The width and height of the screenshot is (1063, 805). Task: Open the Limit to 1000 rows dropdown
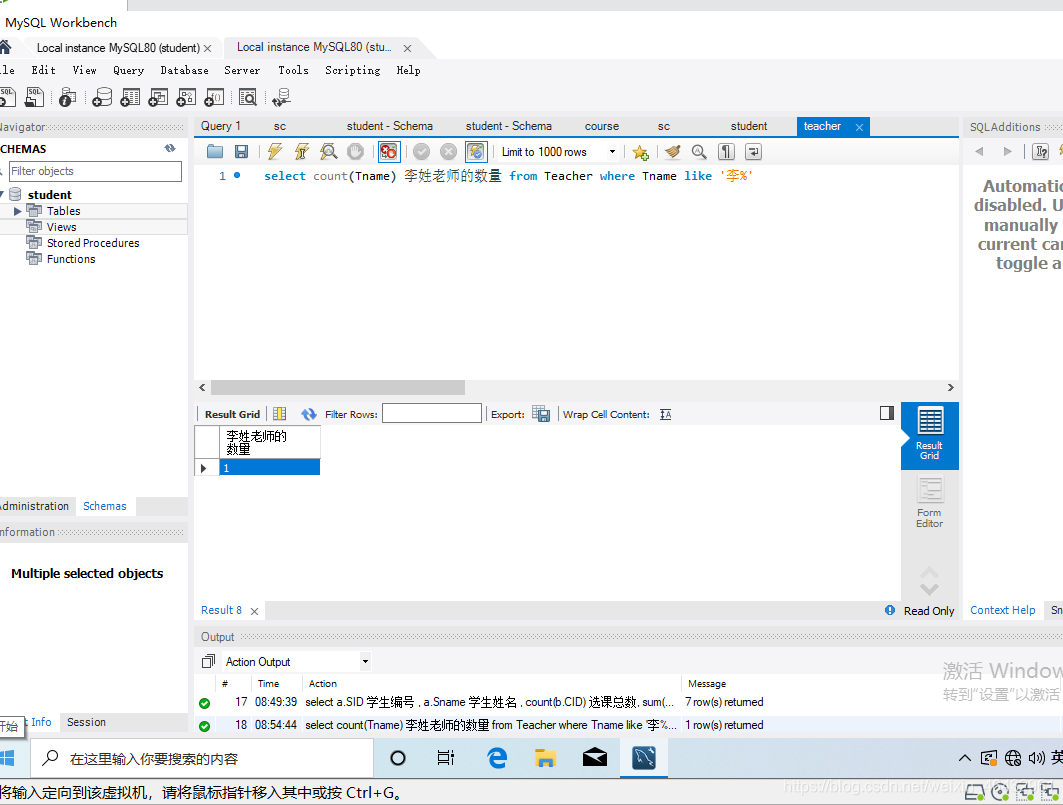559,152
